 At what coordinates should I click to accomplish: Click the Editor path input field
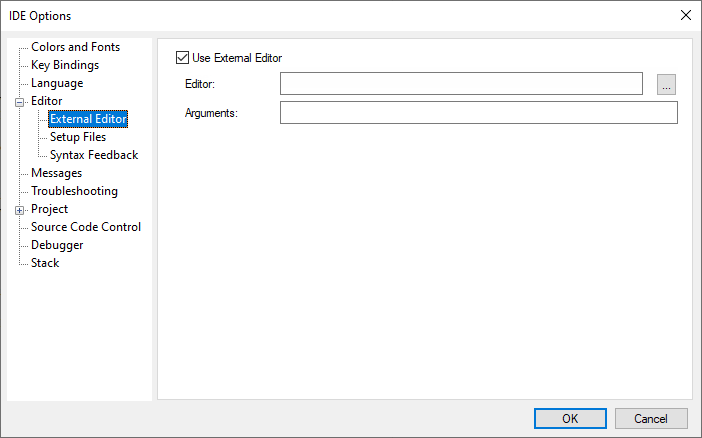(x=461, y=84)
